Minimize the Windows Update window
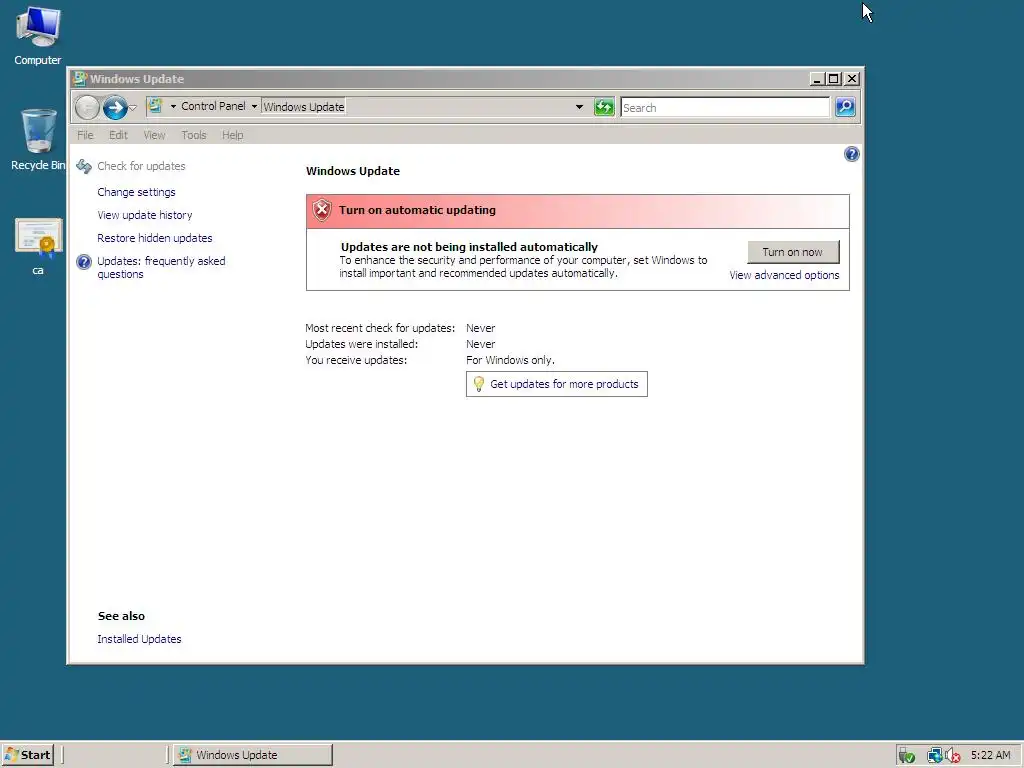1024x768 pixels. 816,79
